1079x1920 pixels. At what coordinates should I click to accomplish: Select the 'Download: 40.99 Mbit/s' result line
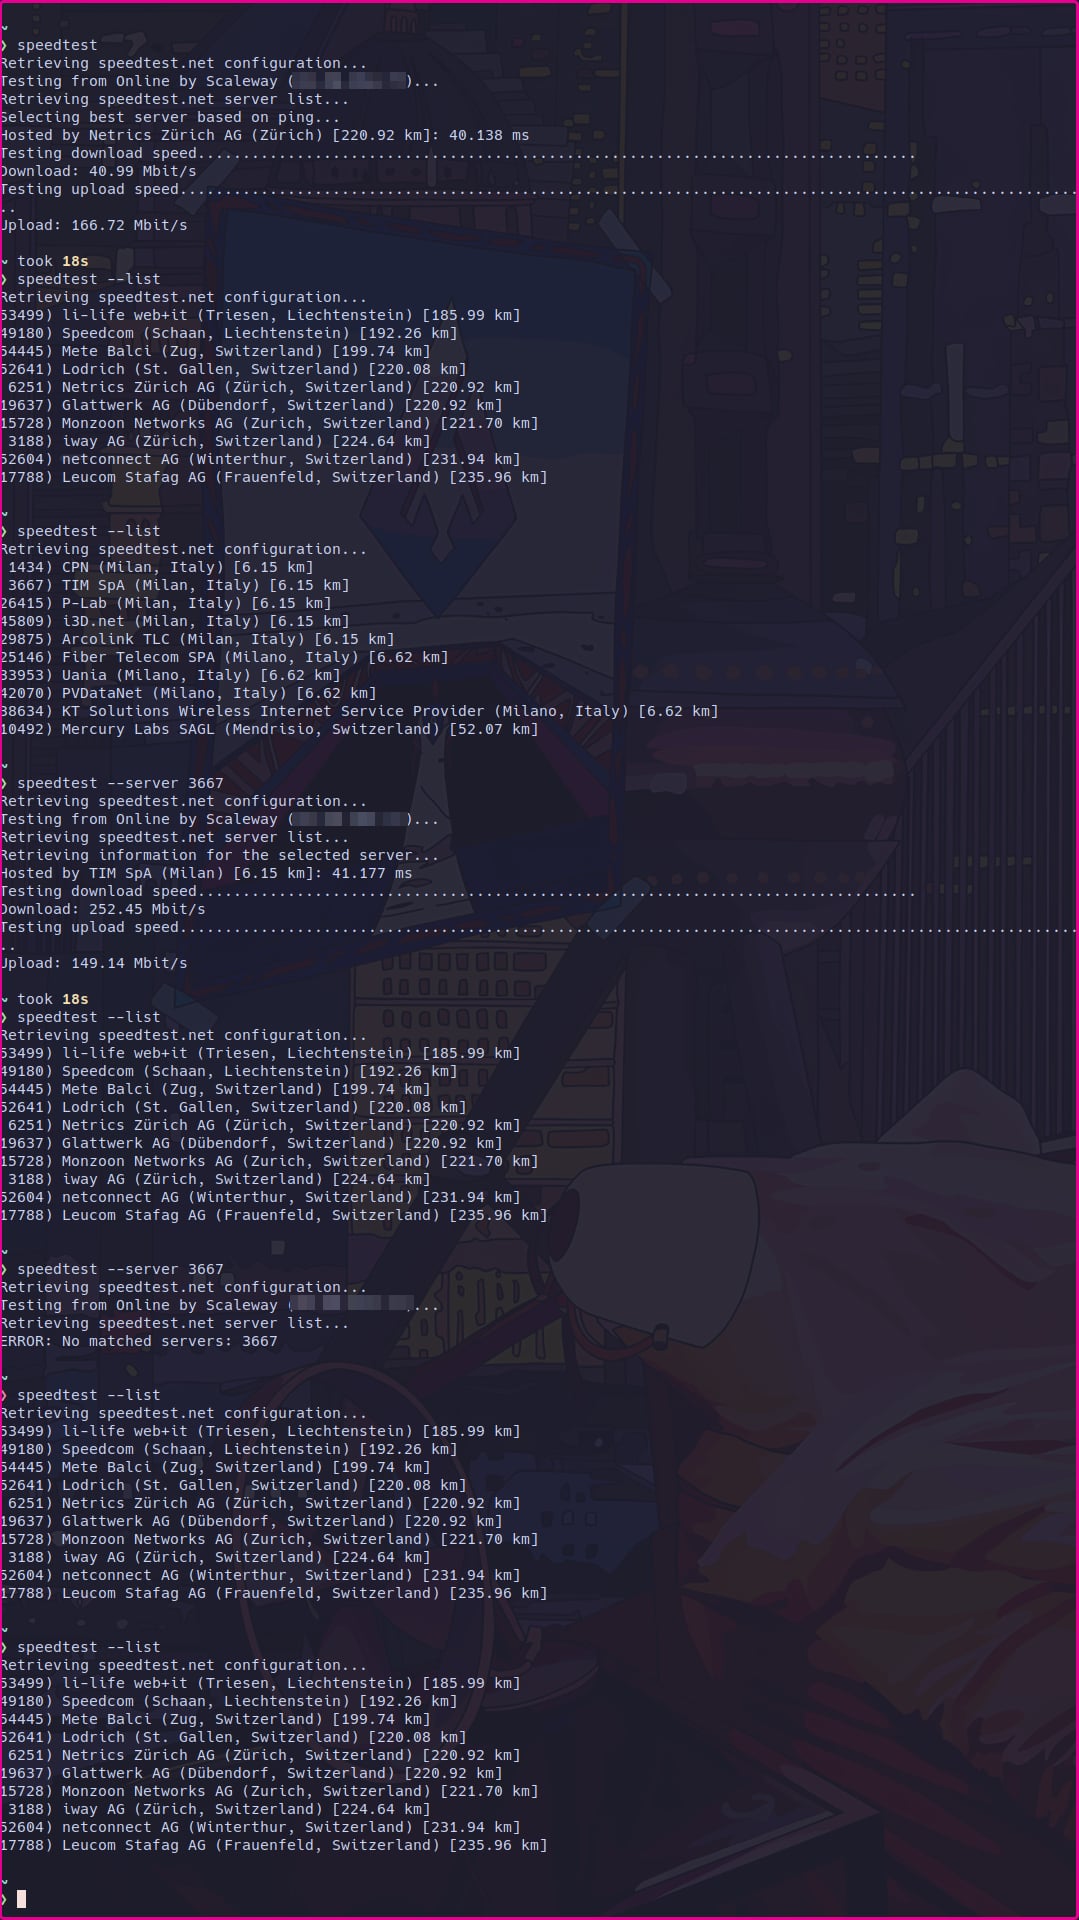click(x=98, y=171)
